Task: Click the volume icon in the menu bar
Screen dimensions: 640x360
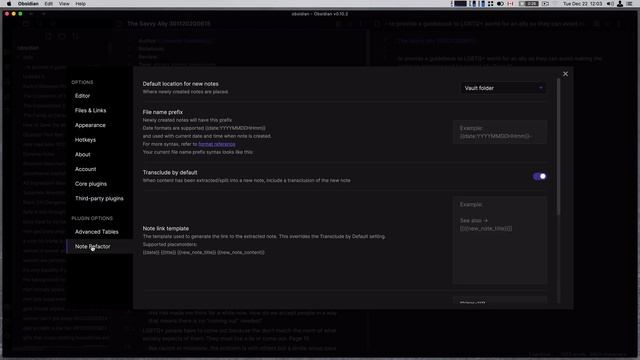Action: (x=610, y=4)
